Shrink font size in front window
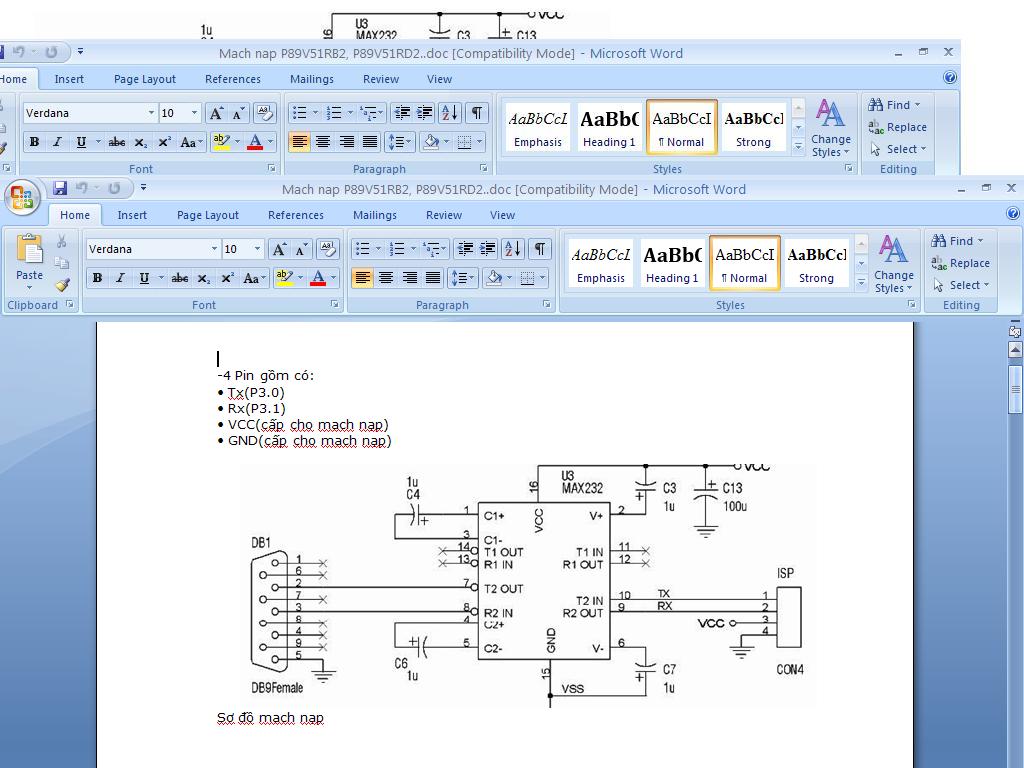This screenshot has height=768, width=1024. (x=301, y=249)
